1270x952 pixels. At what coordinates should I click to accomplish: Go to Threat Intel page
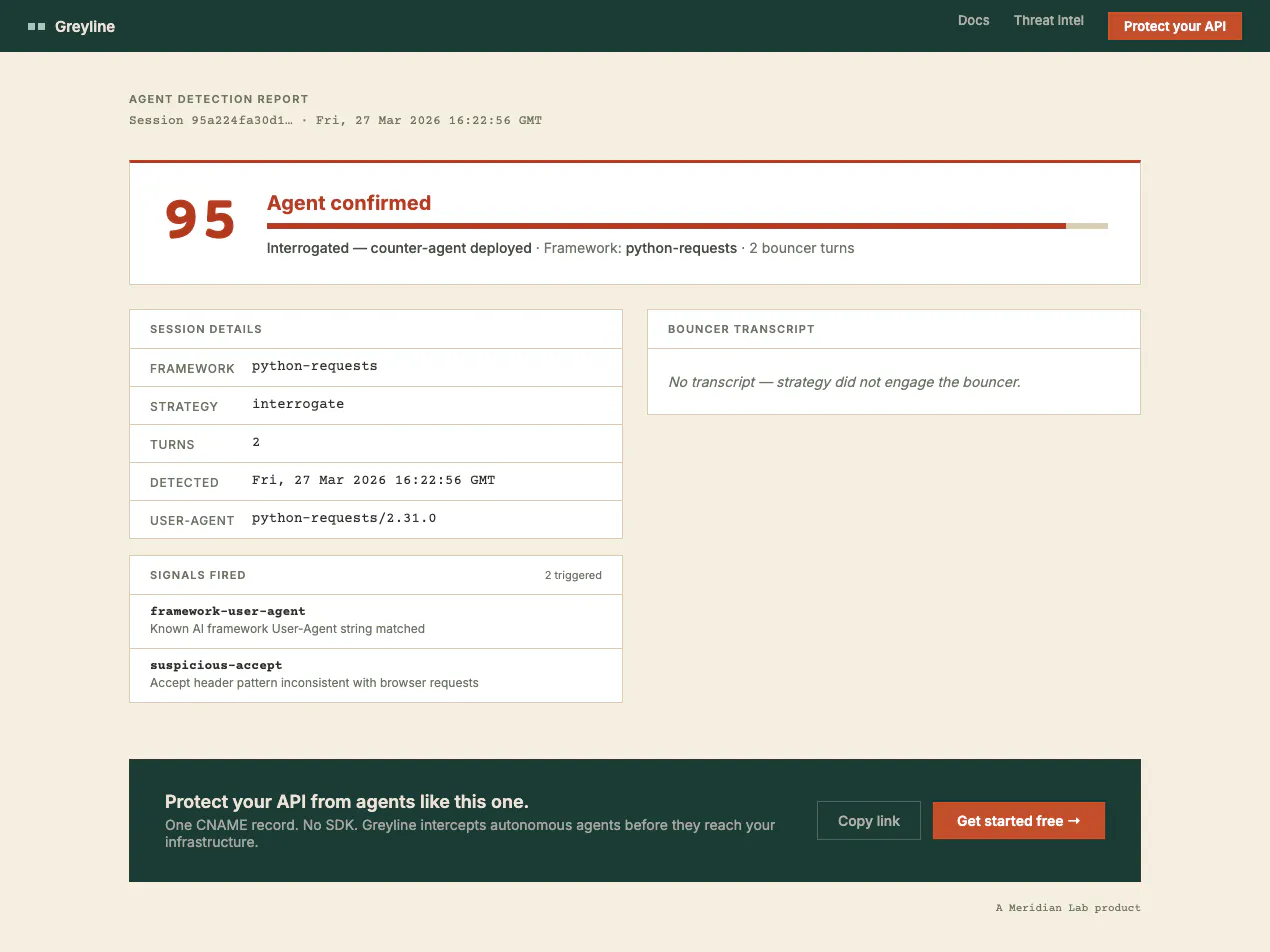coord(1048,20)
